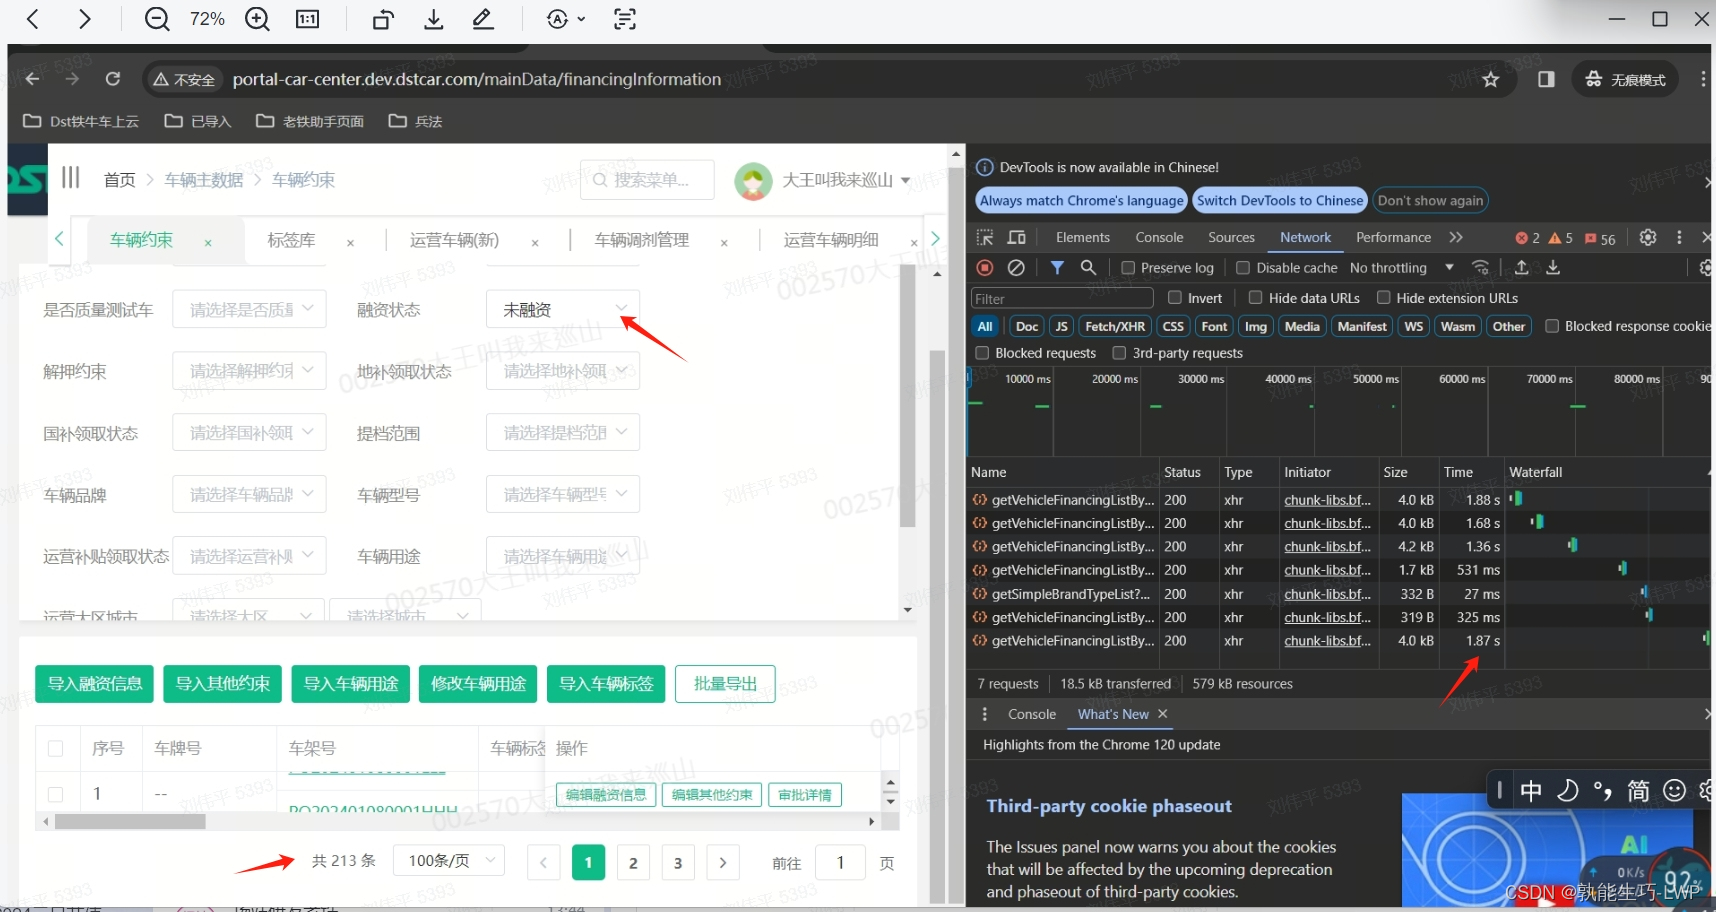This screenshot has width=1716, height=912.
Task: Open No throttling dropdown
Action: pos(1401,268)
